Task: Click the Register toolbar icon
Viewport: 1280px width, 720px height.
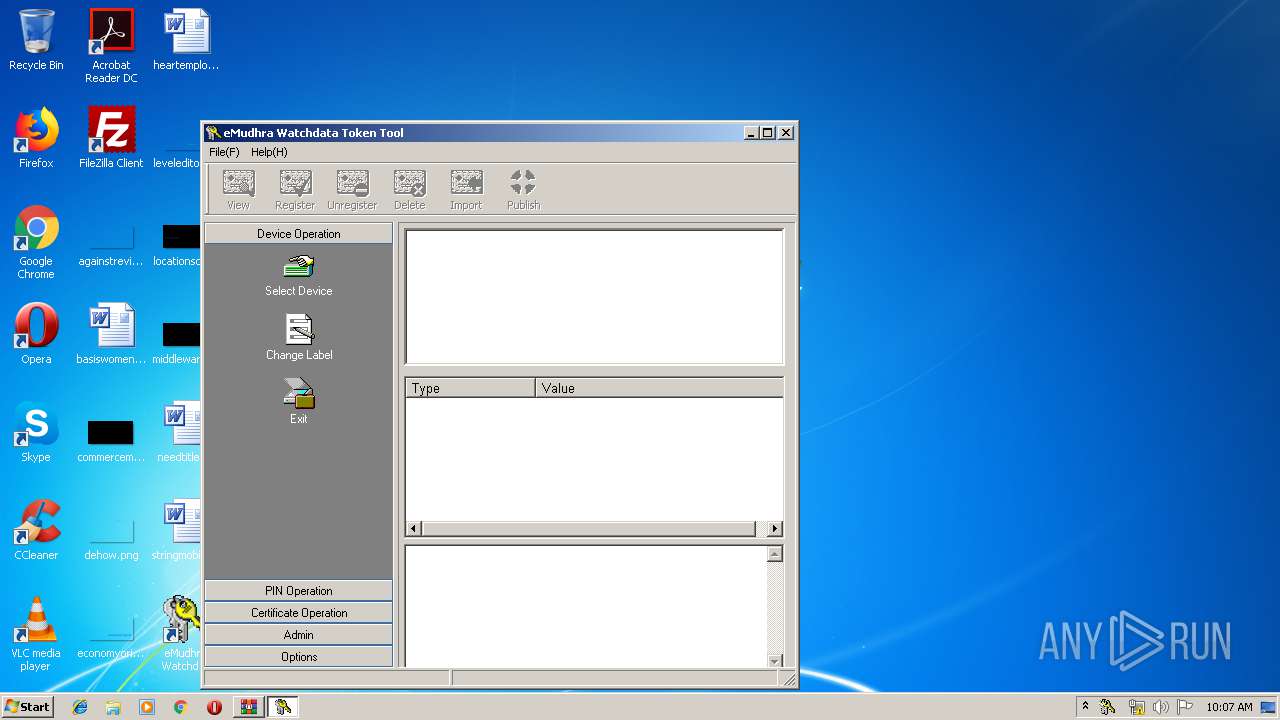Action: 295,189
